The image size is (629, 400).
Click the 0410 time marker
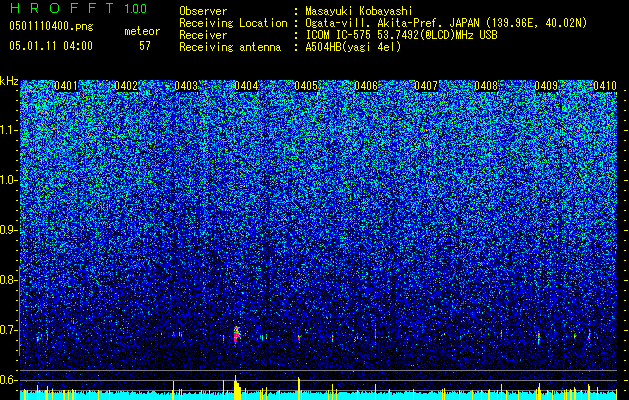point(605,86)
